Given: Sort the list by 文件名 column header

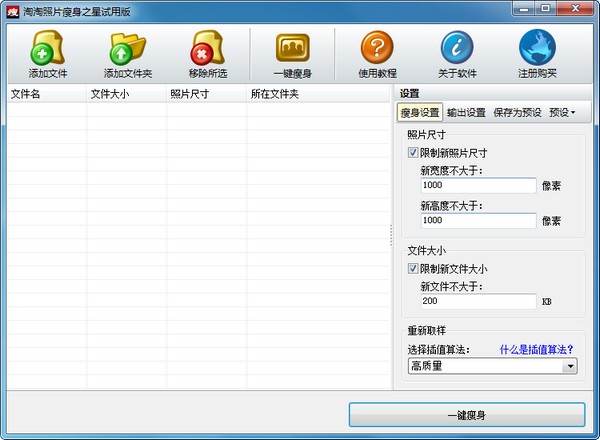Looking at the screenshot, I should coord(45,95).
